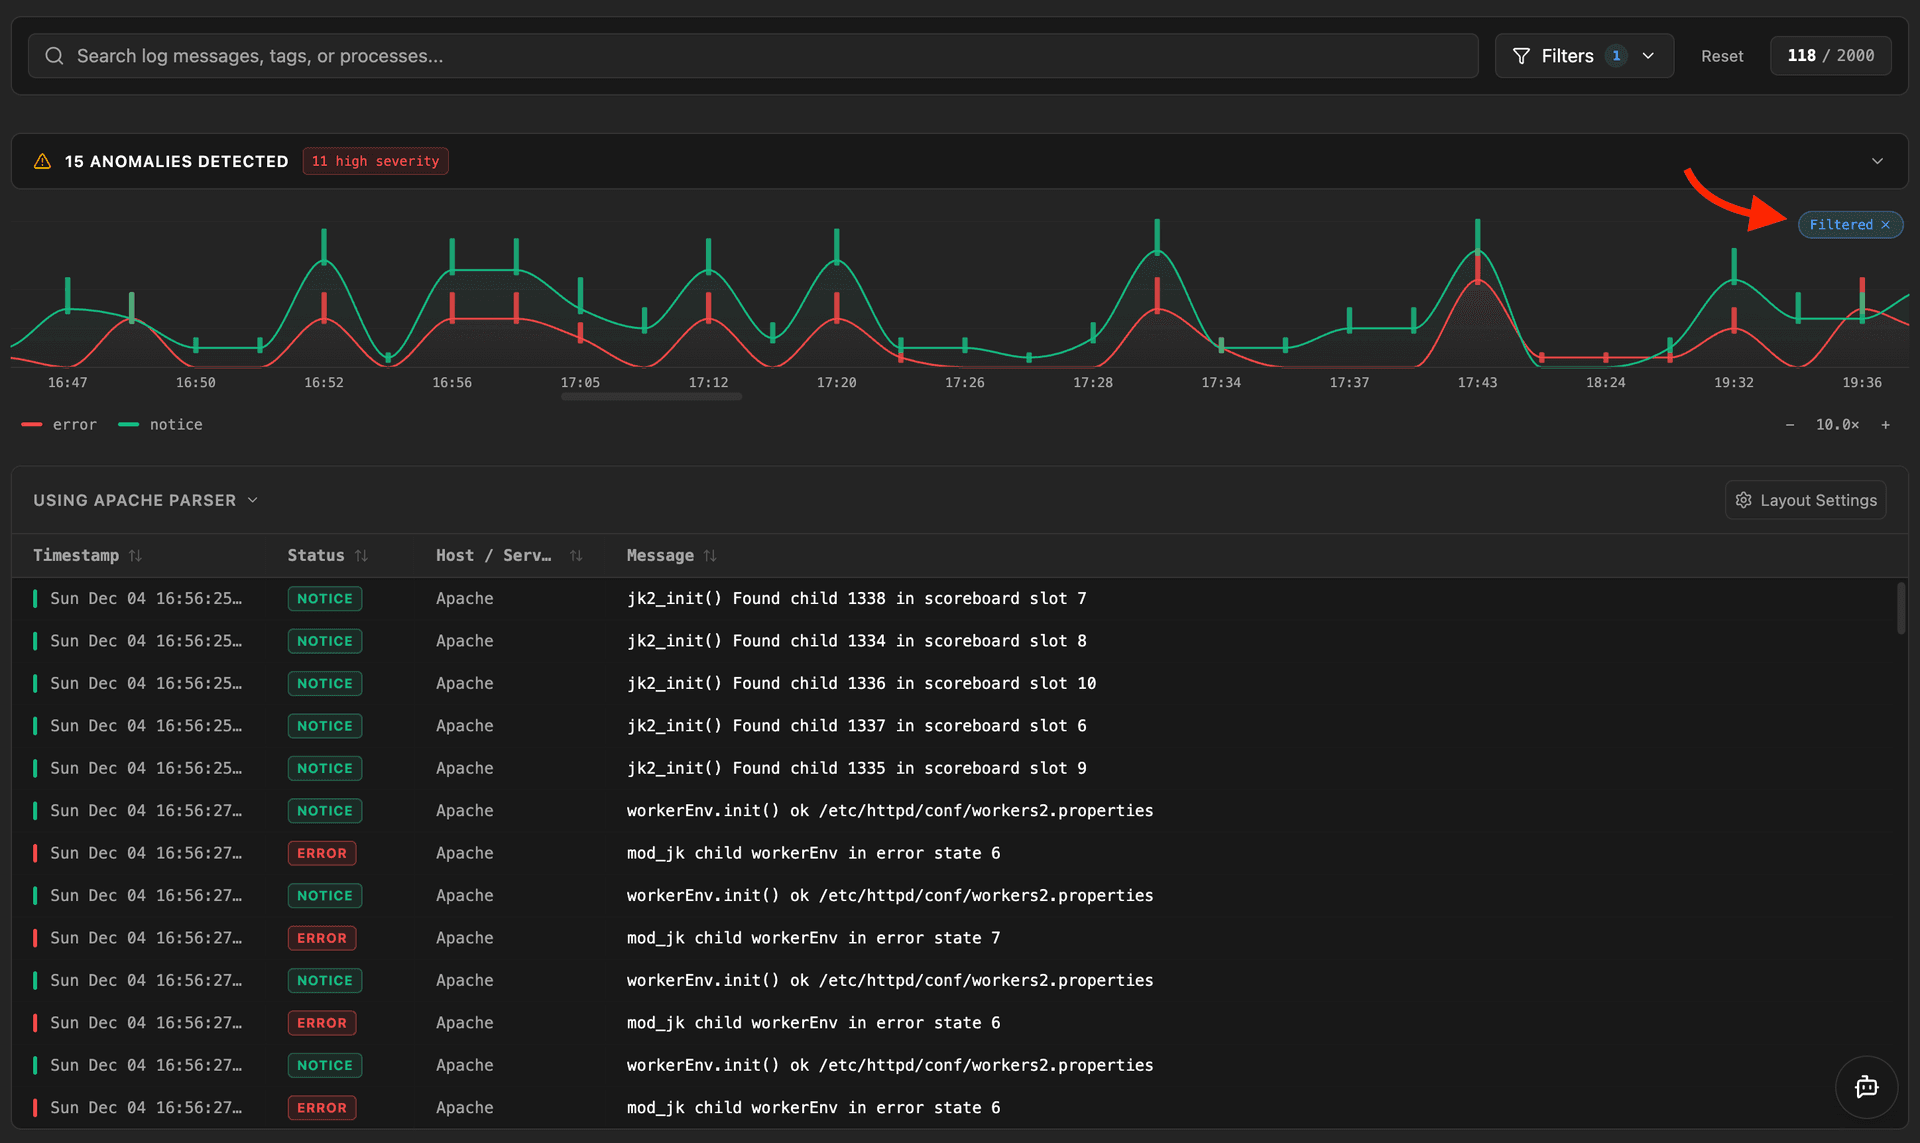
Task: Toggle the notice series in the legend
Action: click(x=160, y=425)
